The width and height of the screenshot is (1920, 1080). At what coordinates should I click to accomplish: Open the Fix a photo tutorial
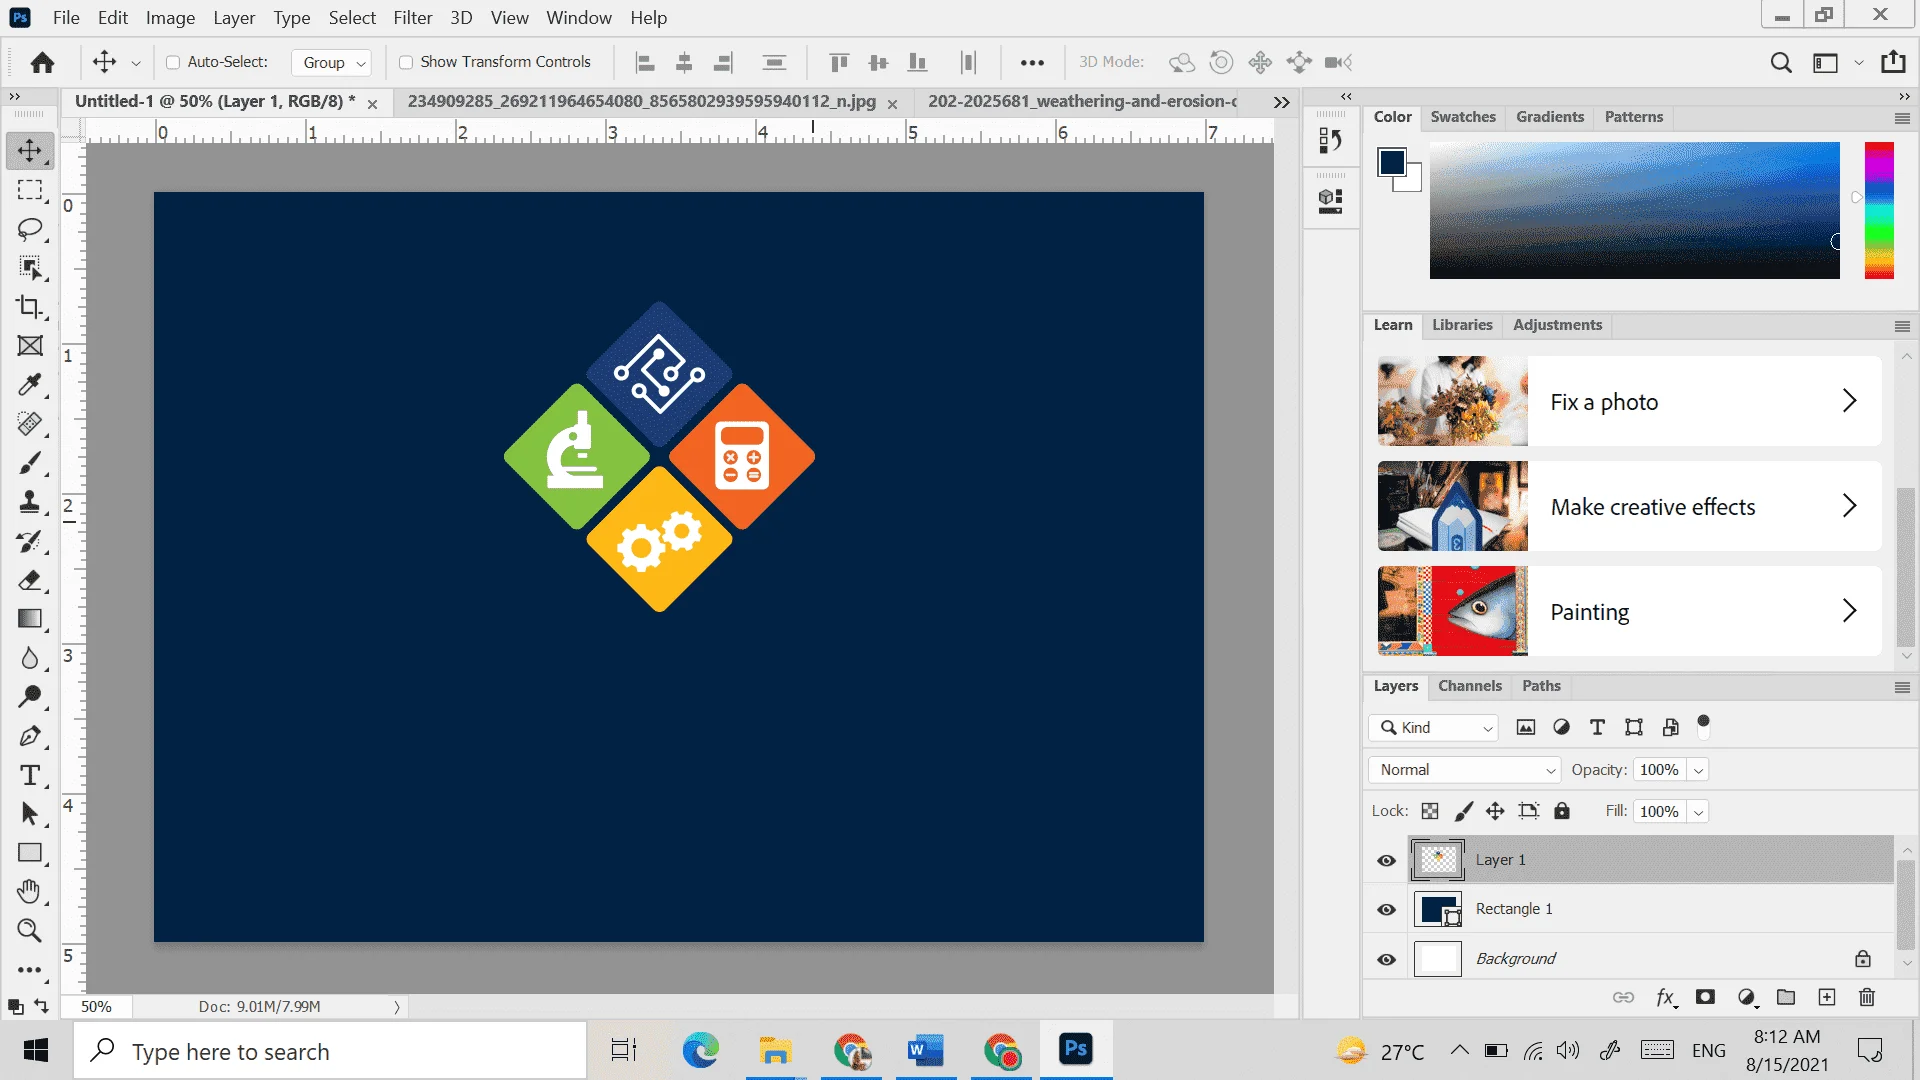(x=1629, y=401)
